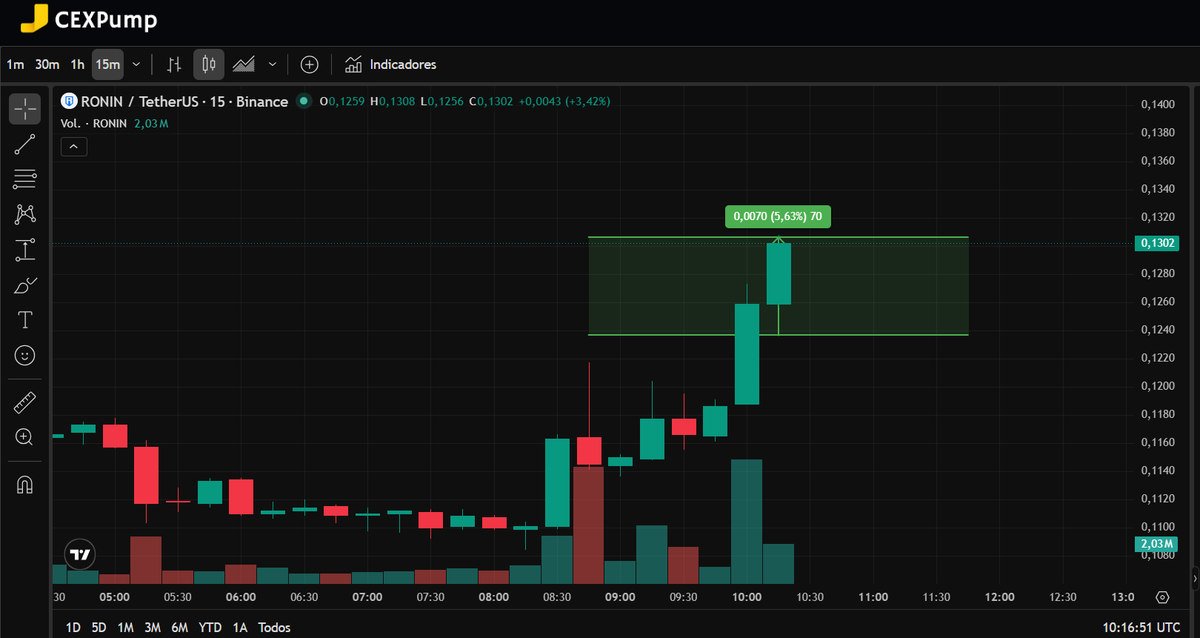Select the trend line drawing tool
The height and width of the screenshot is (638, 1200).
point(25,144)
